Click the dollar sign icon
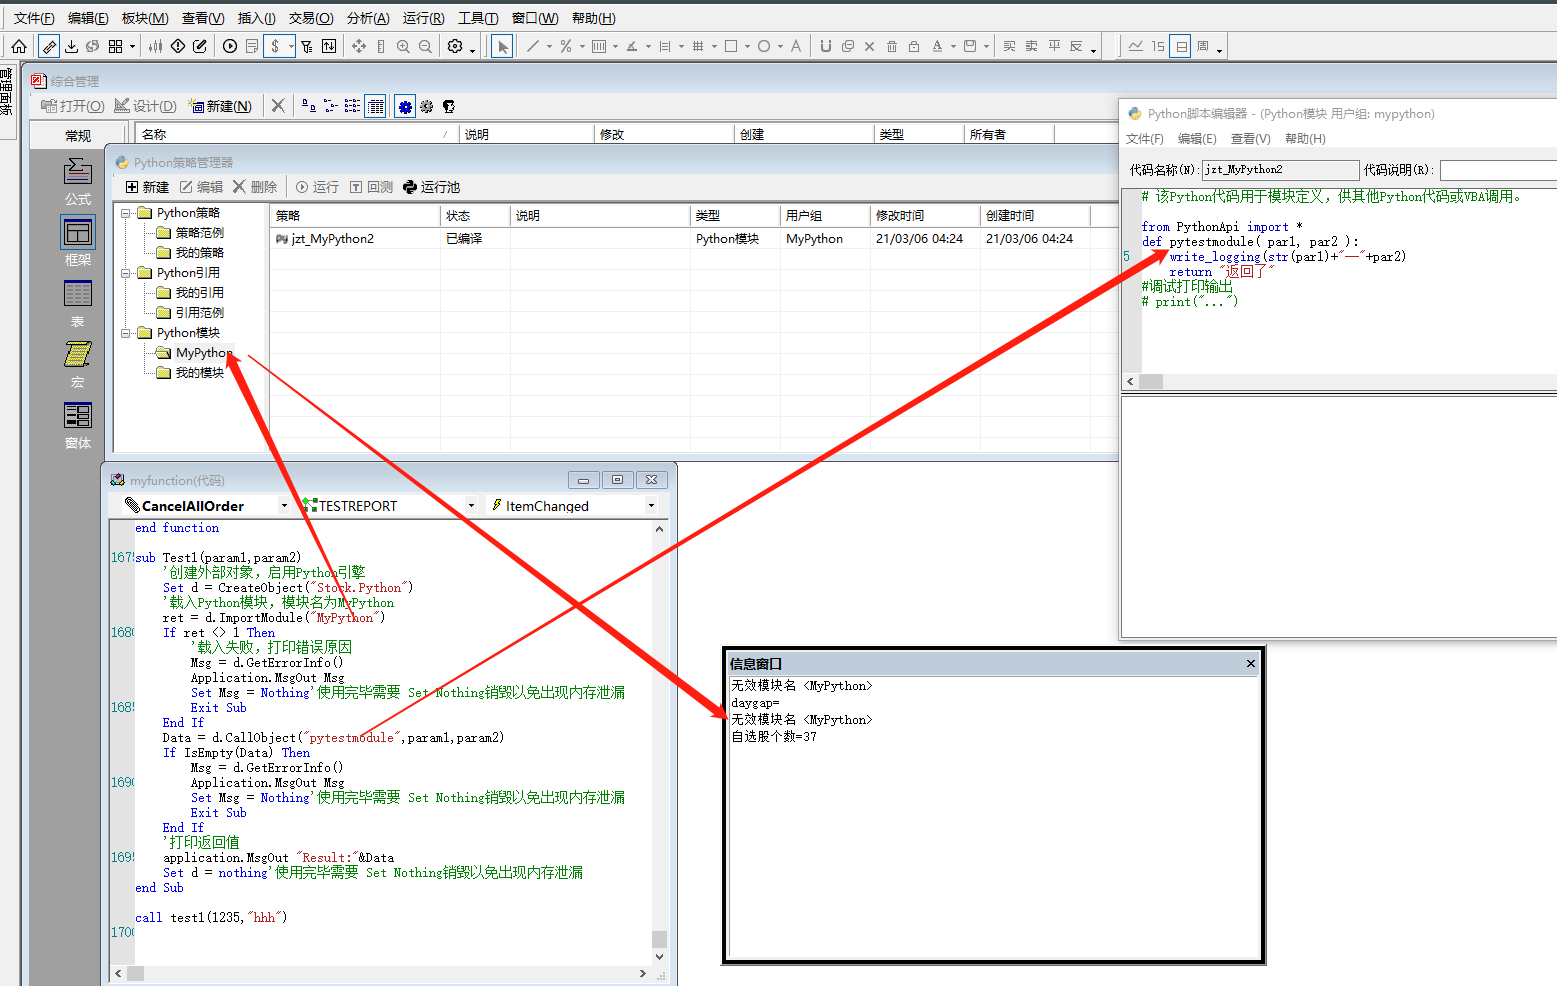 coord(275,46)
